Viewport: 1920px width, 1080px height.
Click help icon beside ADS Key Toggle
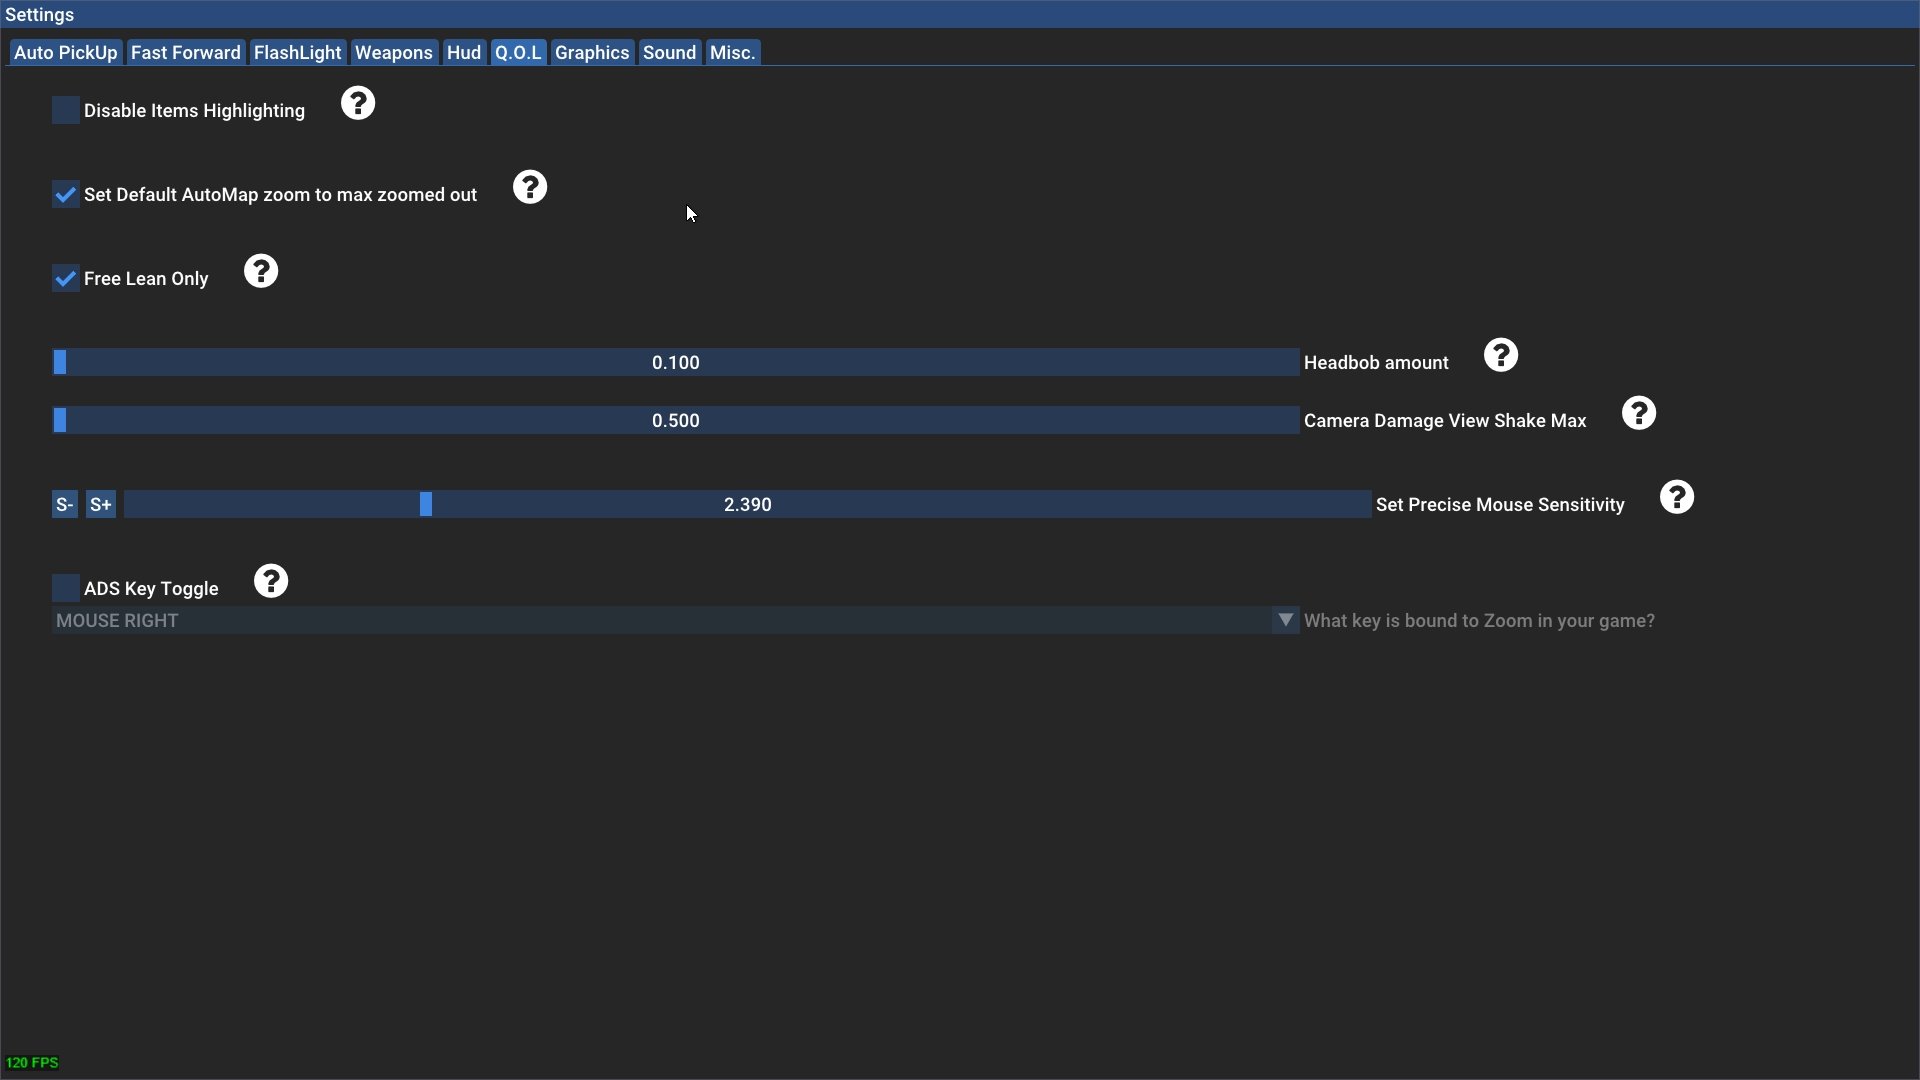coord(271,581)
